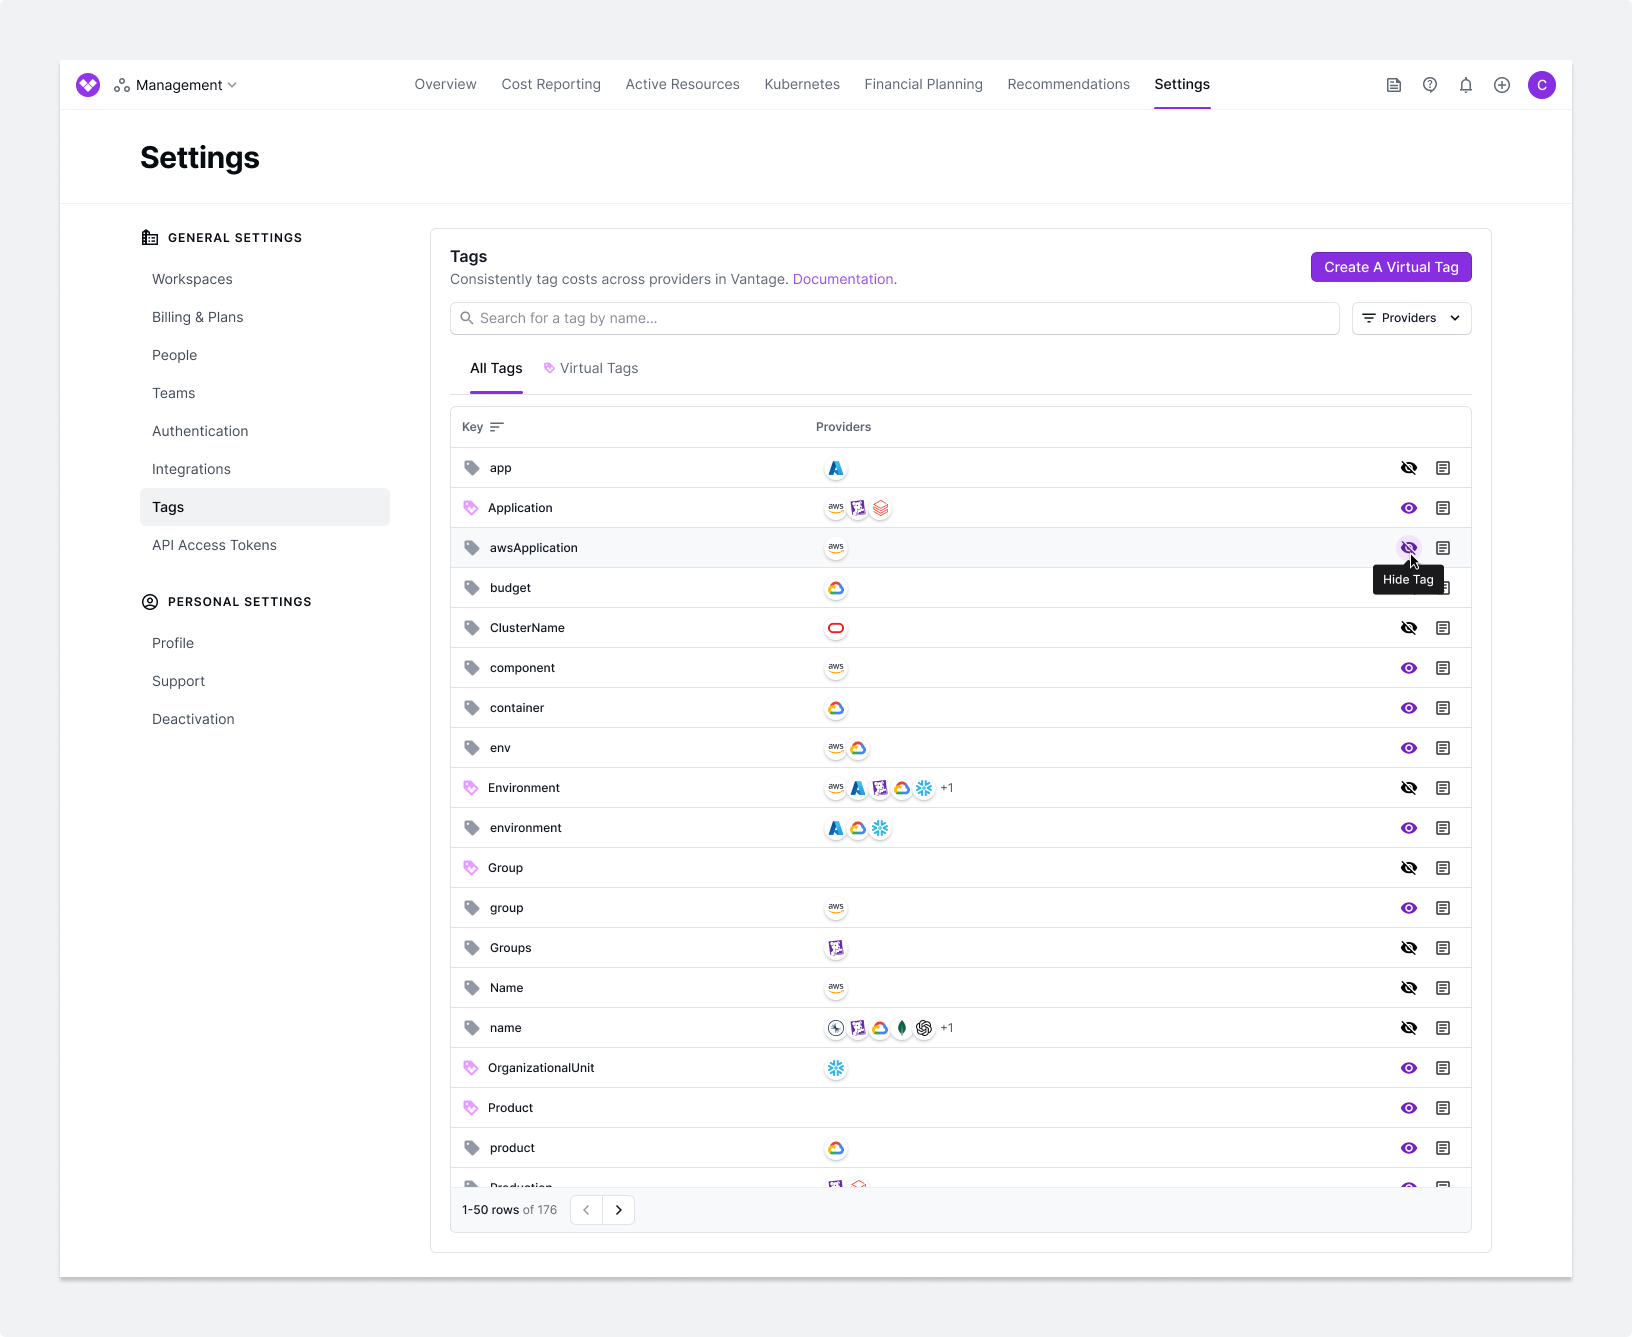The width and height of the screenshot is (1632, 1337).
Task: Toggle visibility of the ClusterName tag
Action: click(1409, 628)
